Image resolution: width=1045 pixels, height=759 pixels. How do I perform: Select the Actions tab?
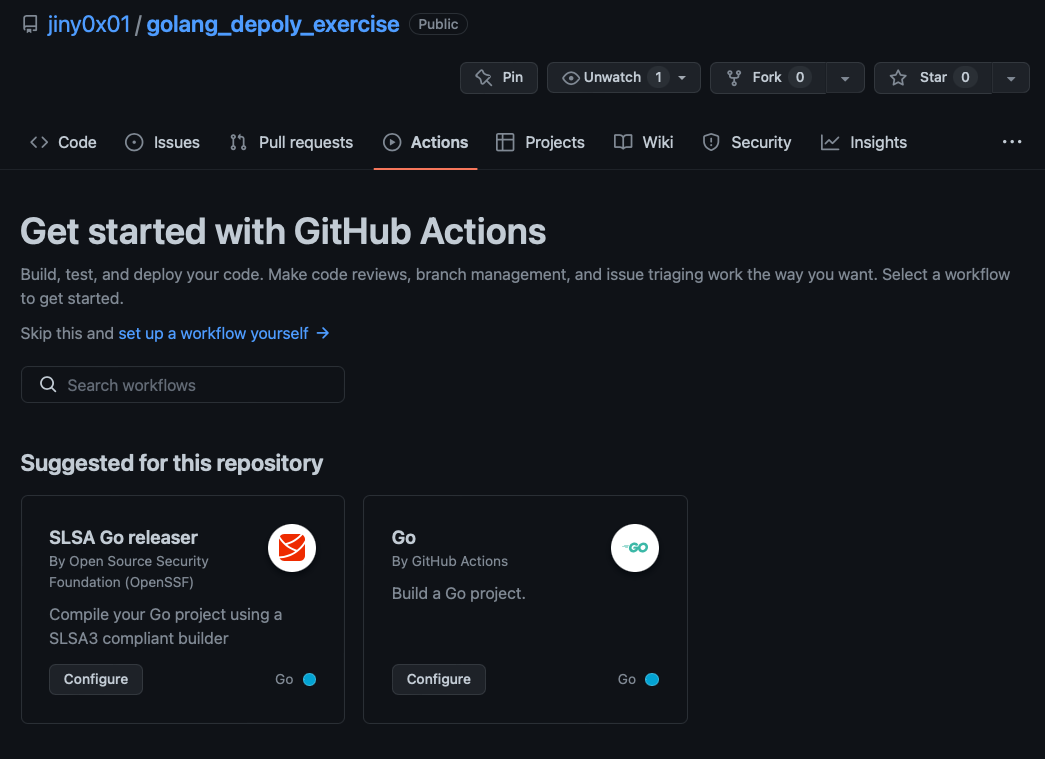pos(425,142)
